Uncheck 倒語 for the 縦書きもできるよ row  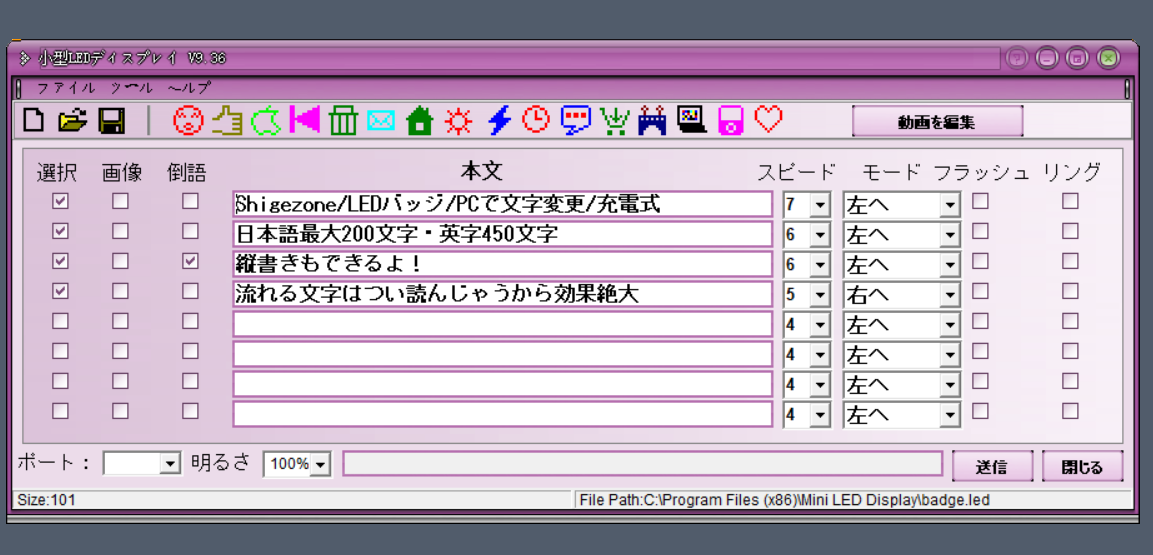pos(190,261)
